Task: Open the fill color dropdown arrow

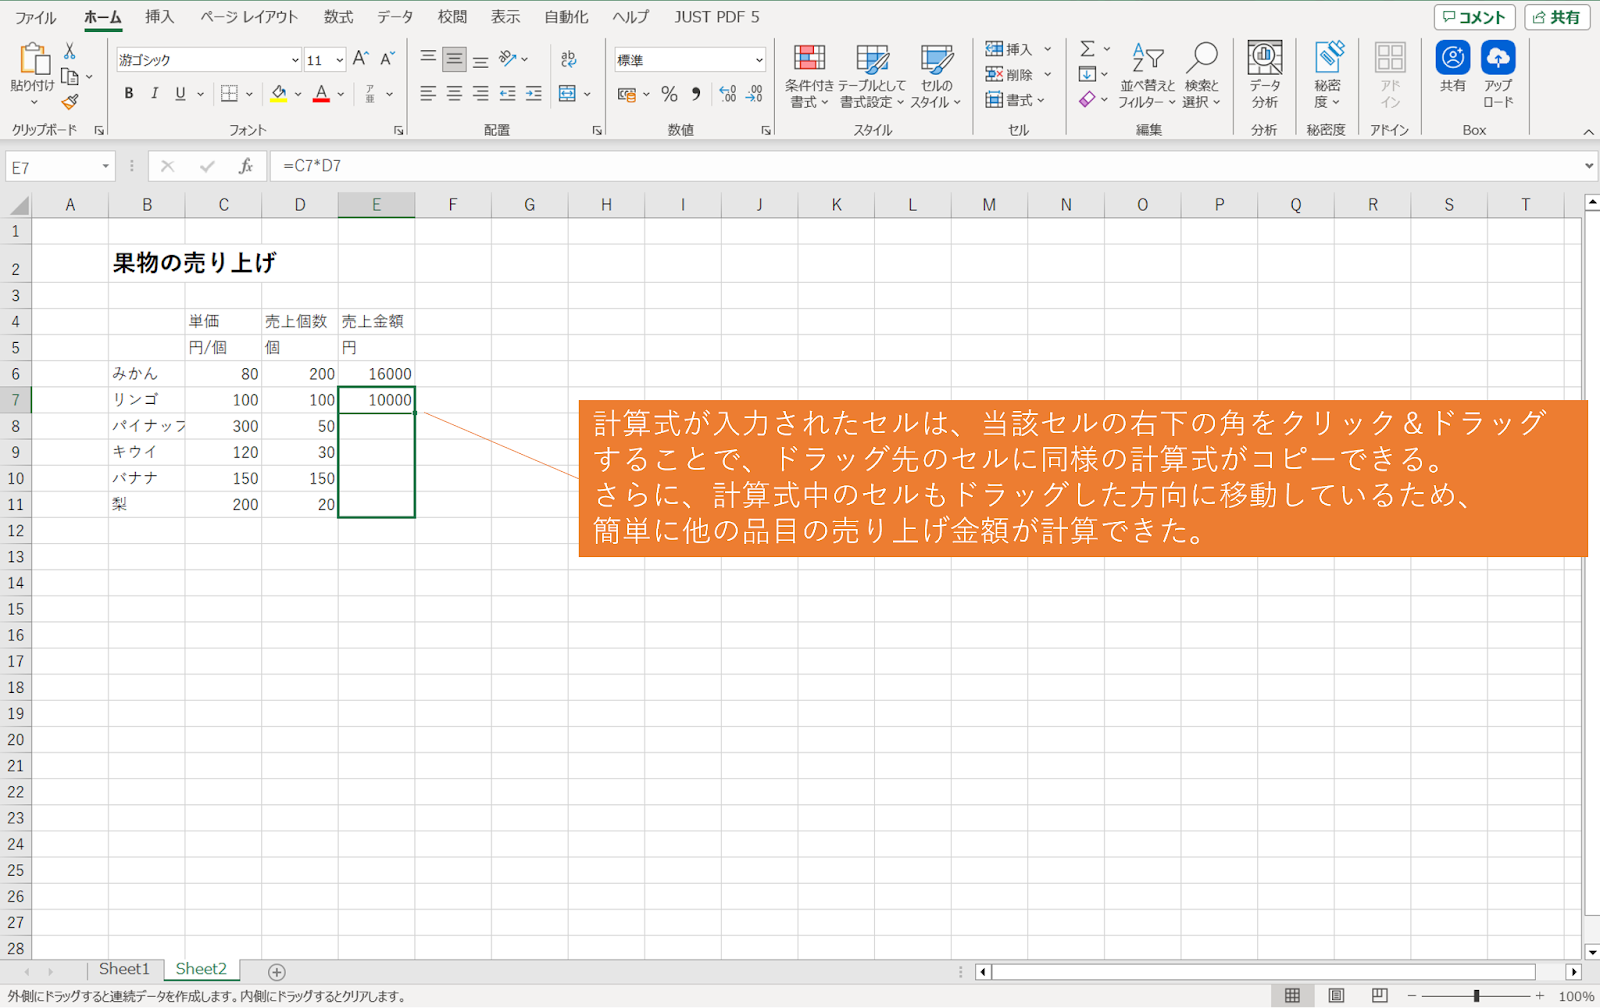Action: (298, 94)
